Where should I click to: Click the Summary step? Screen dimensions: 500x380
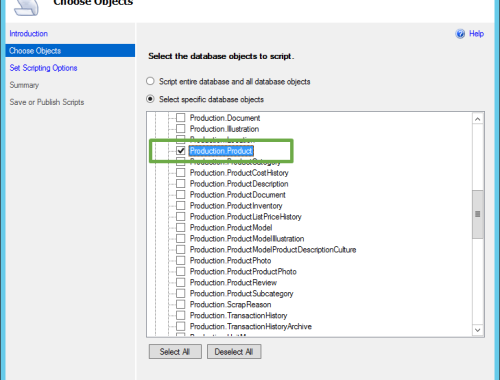click(24, 85)
